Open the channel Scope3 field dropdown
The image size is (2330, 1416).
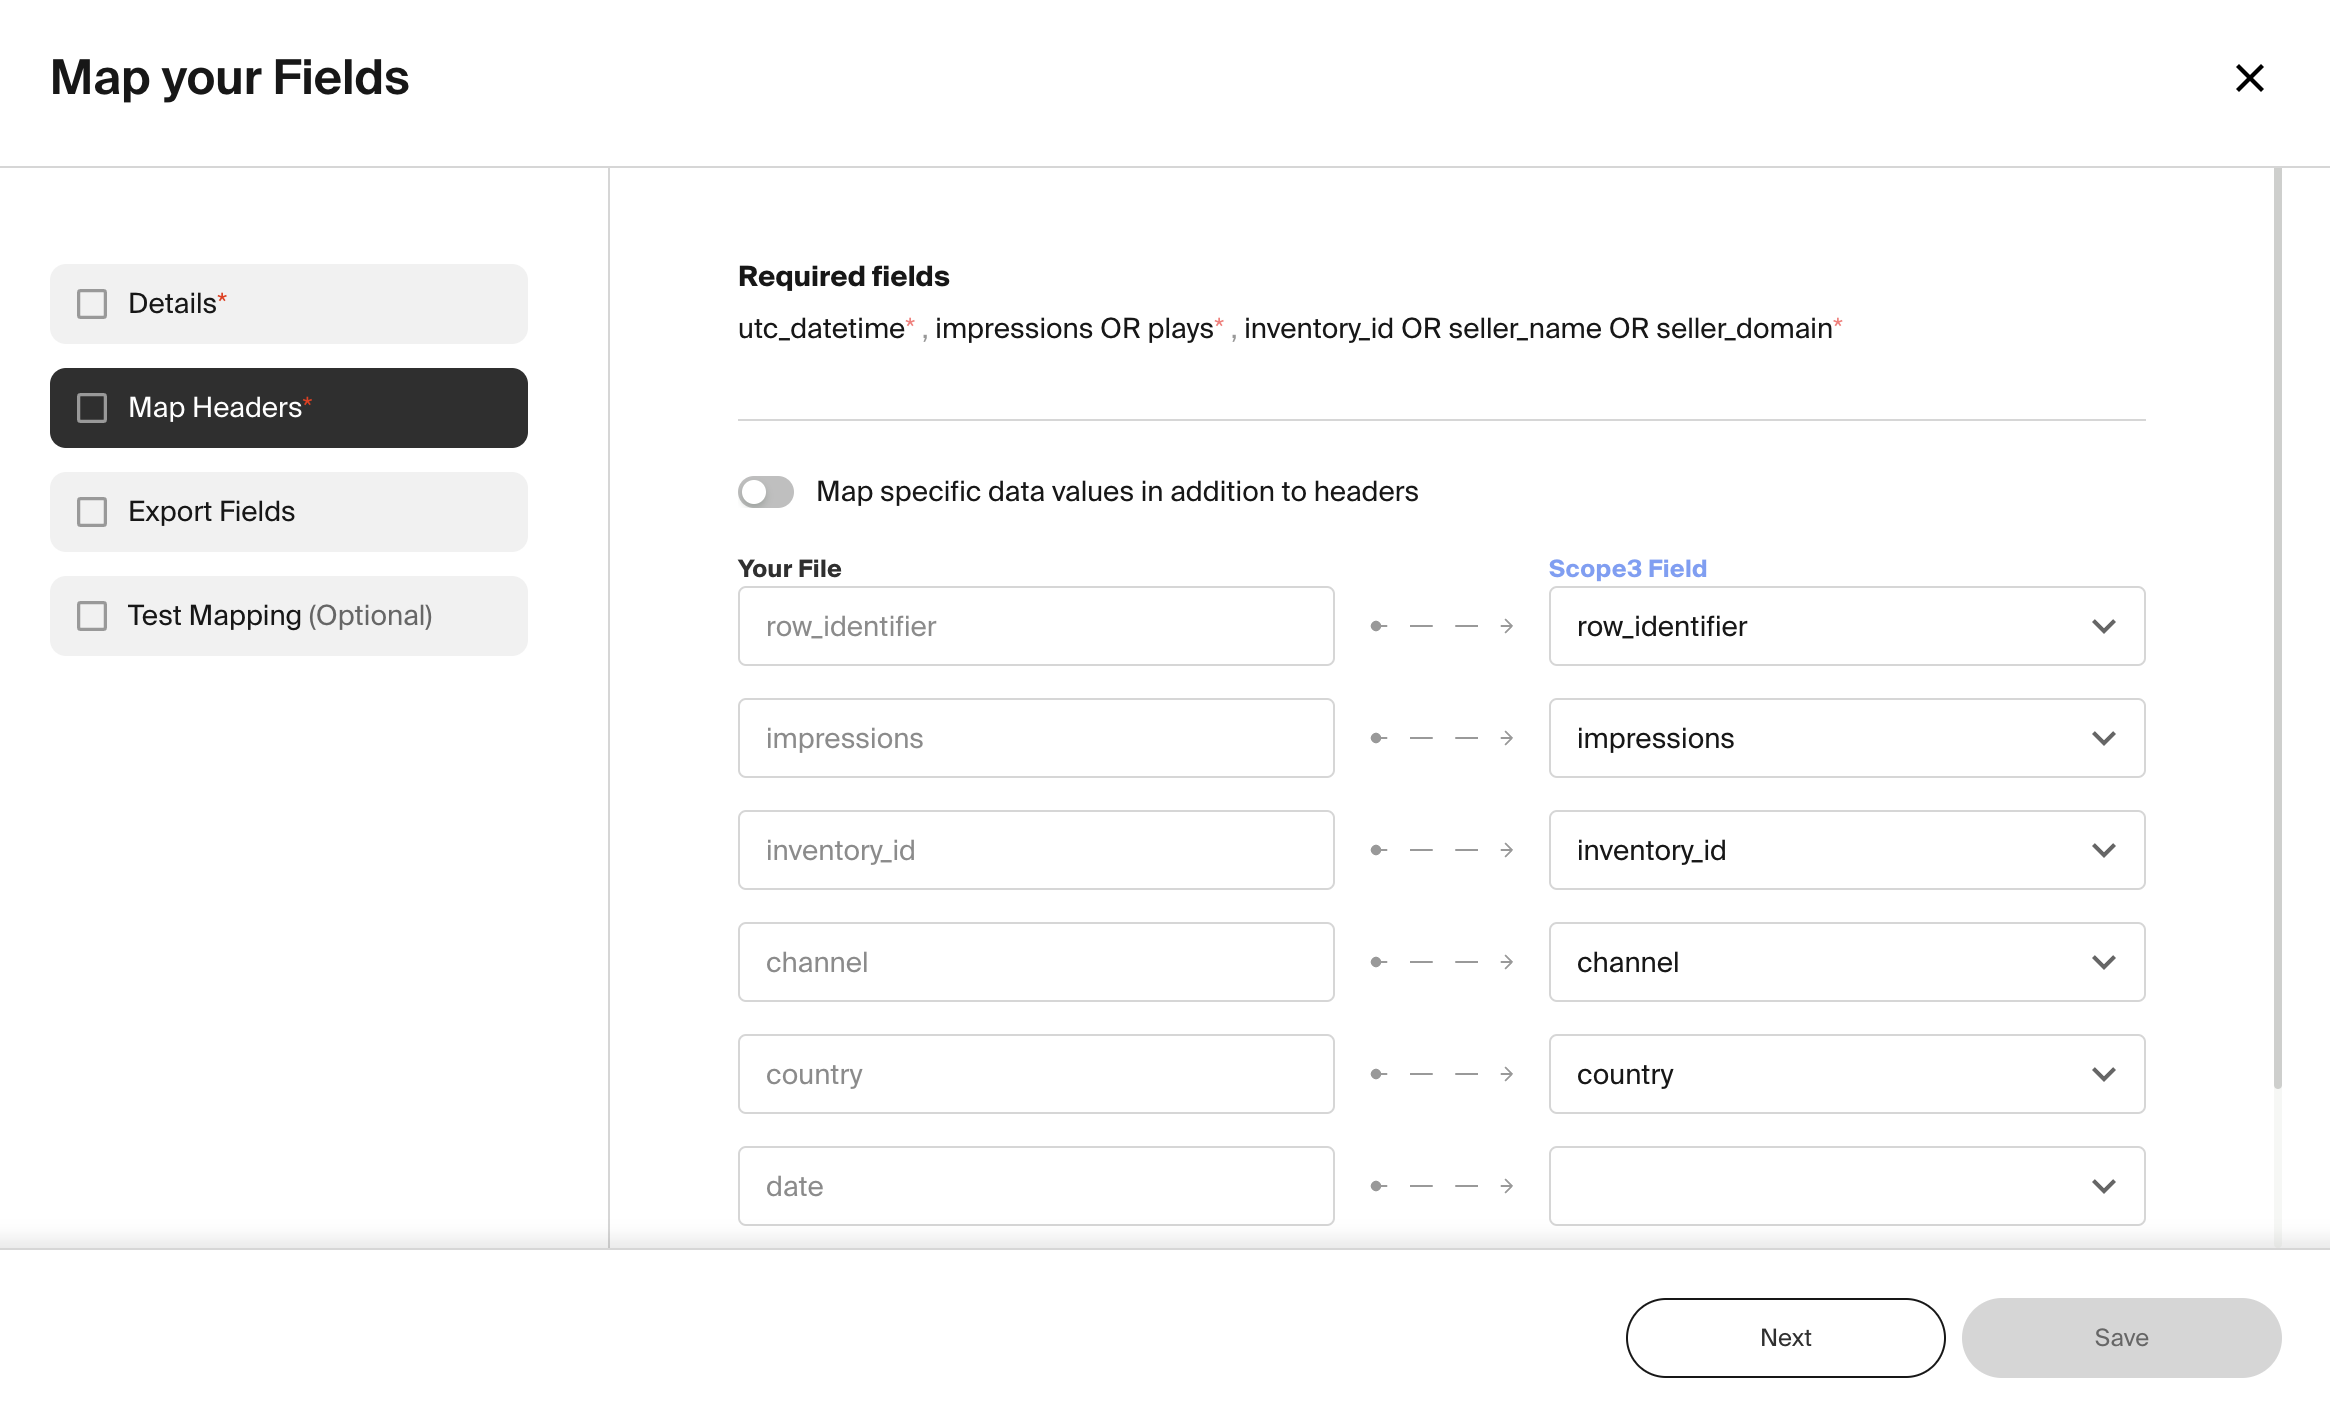[x=1845, y=963]
